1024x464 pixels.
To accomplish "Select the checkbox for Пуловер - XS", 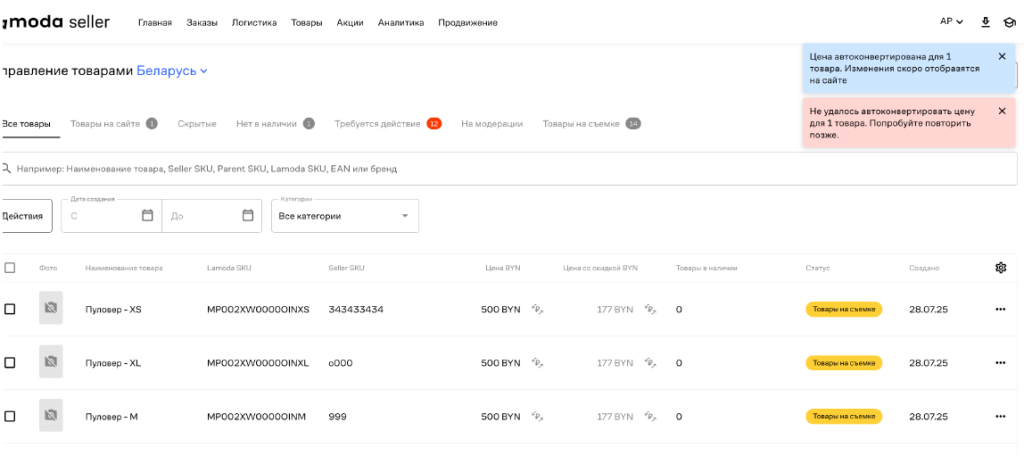I will pyautogui.click(x=10, y=309).
